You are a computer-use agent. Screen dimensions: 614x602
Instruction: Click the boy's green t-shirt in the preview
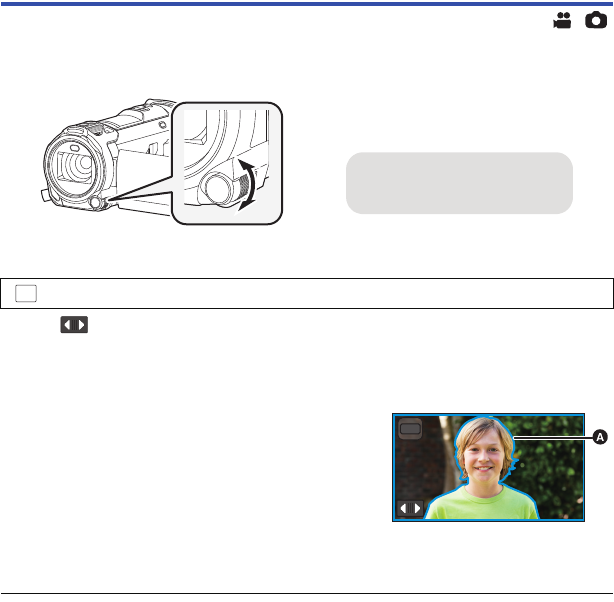482,503
